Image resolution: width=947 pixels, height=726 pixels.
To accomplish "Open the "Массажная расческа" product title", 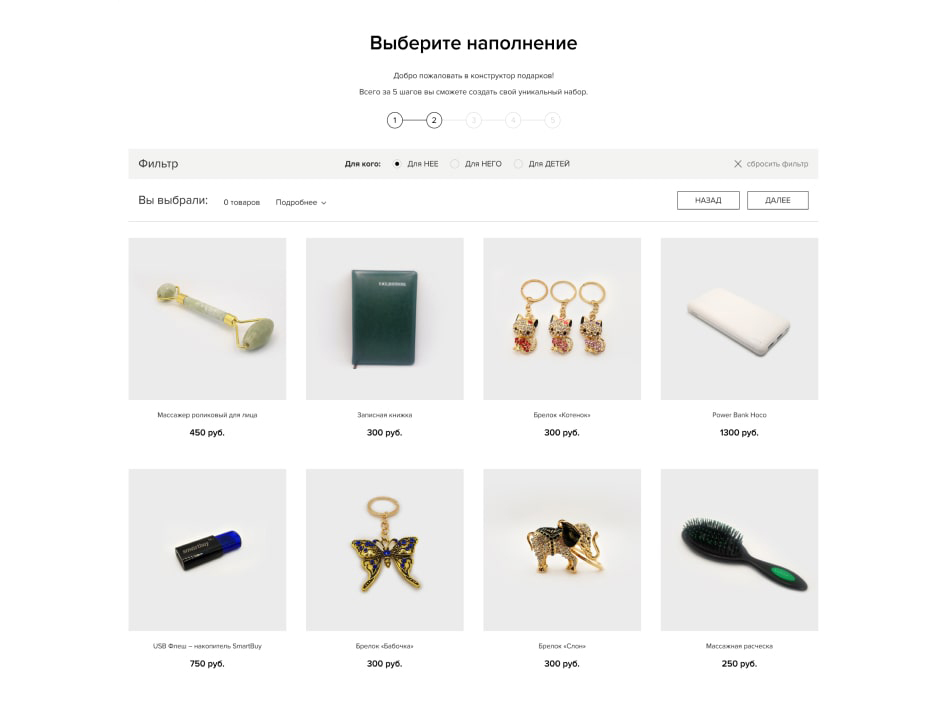I will (739, 646).
